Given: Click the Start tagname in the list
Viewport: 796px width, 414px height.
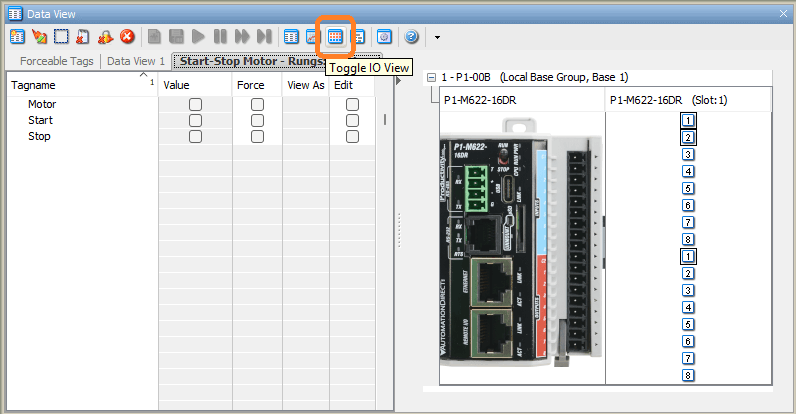Looking at the screenshot, I should coord(41,120).
